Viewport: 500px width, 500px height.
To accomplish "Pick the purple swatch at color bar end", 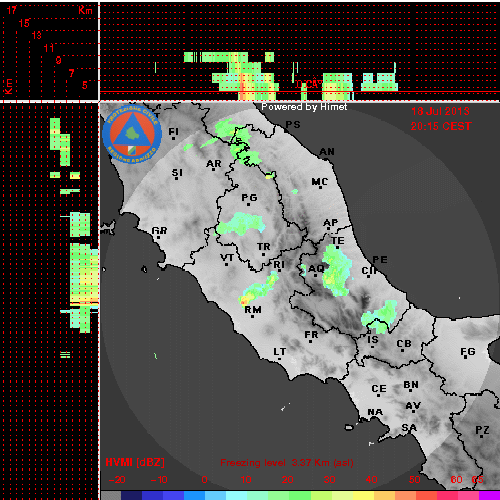I will point(489,495).
